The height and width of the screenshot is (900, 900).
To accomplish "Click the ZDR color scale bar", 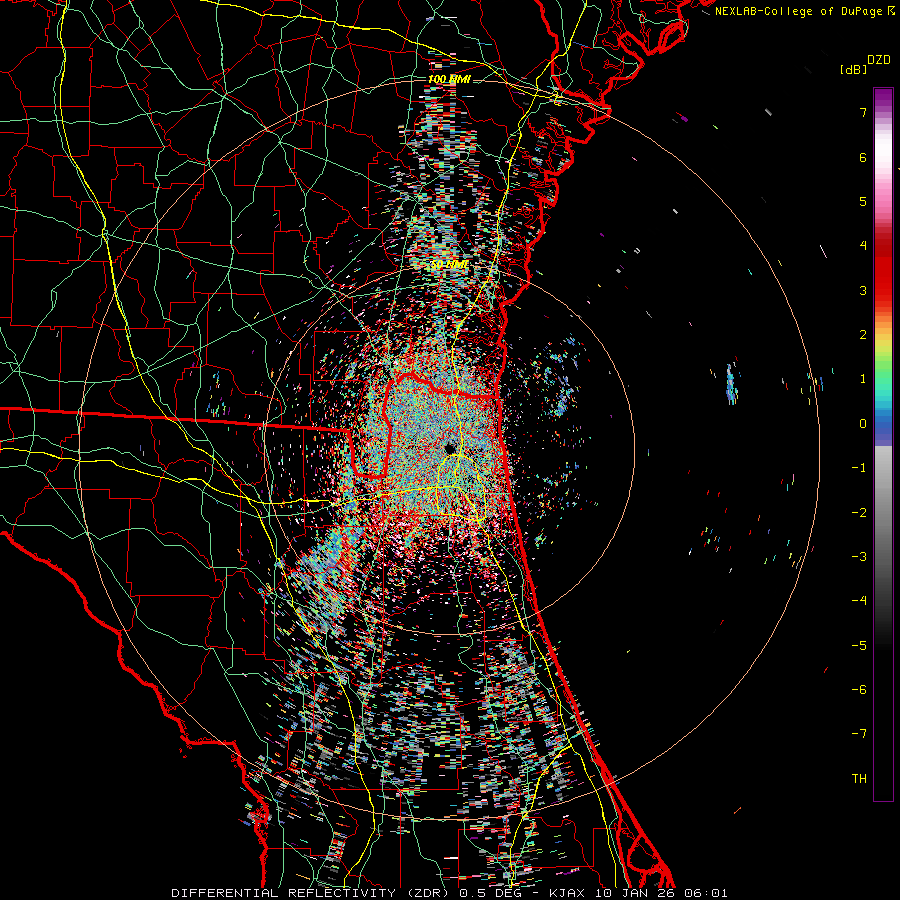I will pyautogui.click(x=883, y=444).
